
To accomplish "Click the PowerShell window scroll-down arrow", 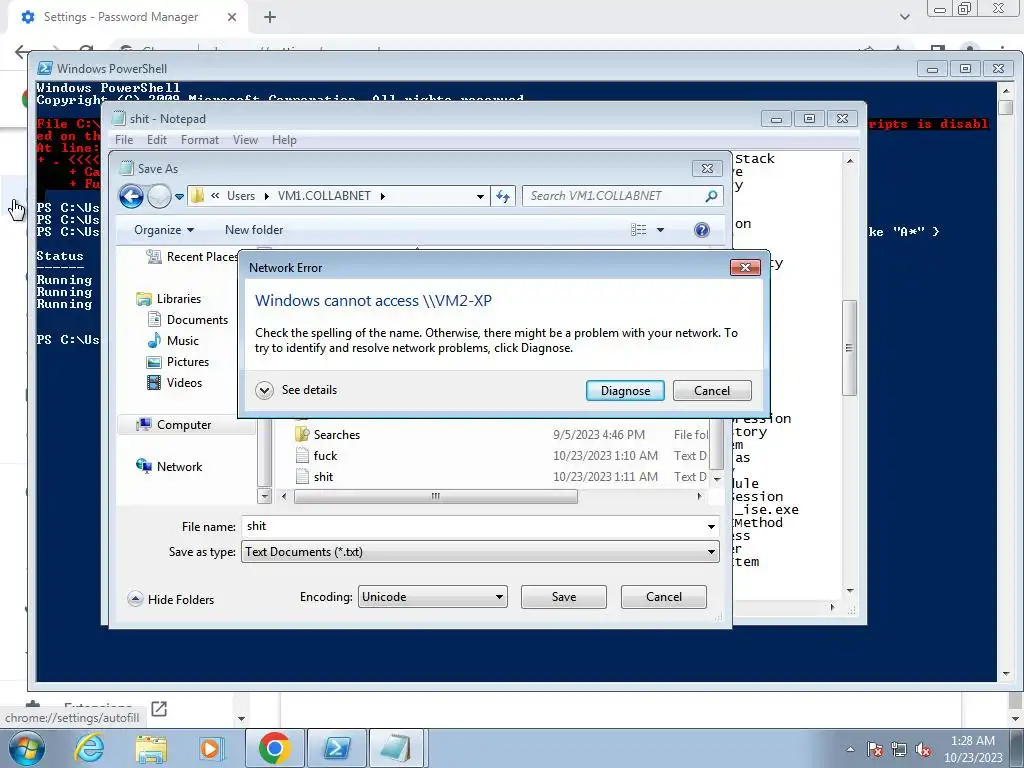I will [1006, 673].
